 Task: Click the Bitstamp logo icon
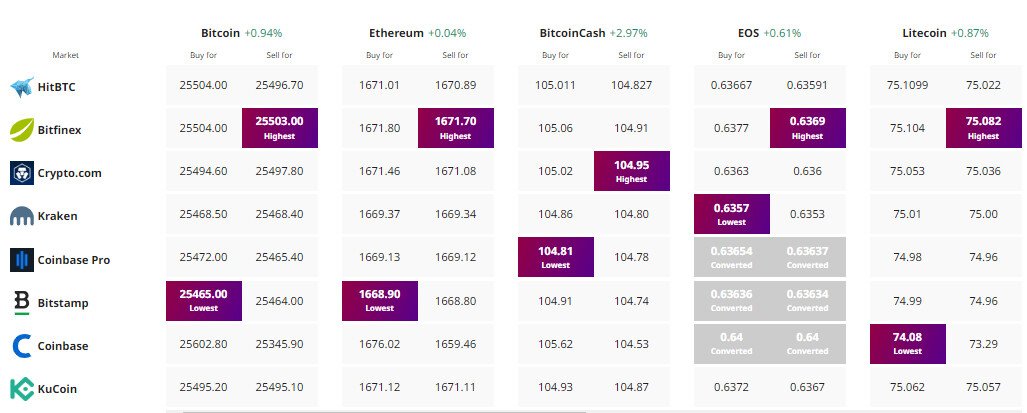22,302
